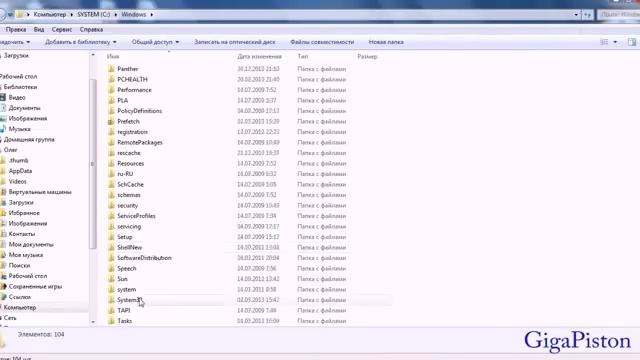Select Виртуальные машины in navigation pane
The image size is (640, 360).
40,192
